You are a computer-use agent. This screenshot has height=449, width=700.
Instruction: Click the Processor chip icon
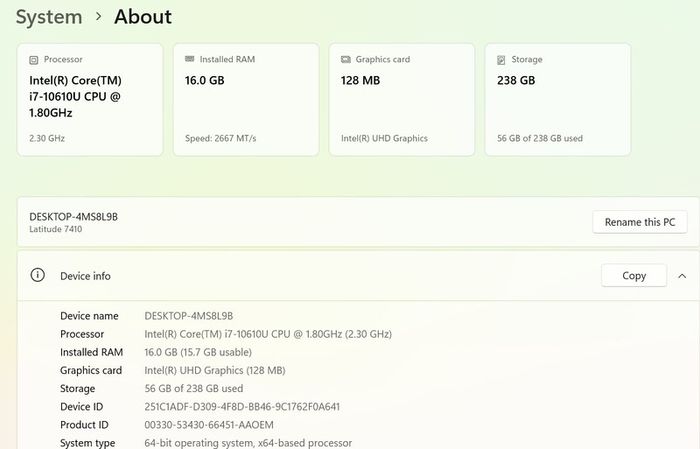tap(33, 60)
